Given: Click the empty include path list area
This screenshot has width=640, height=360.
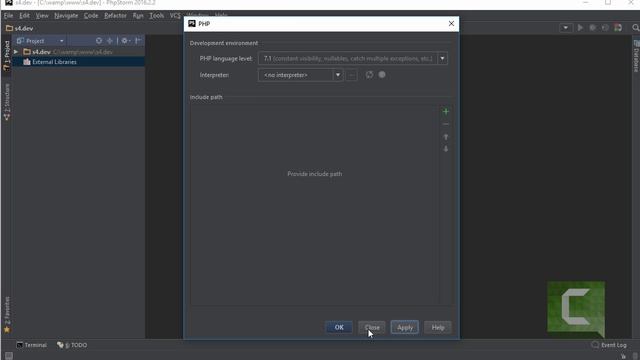Looking at the screenshot, I should click(x=314, y=204).
